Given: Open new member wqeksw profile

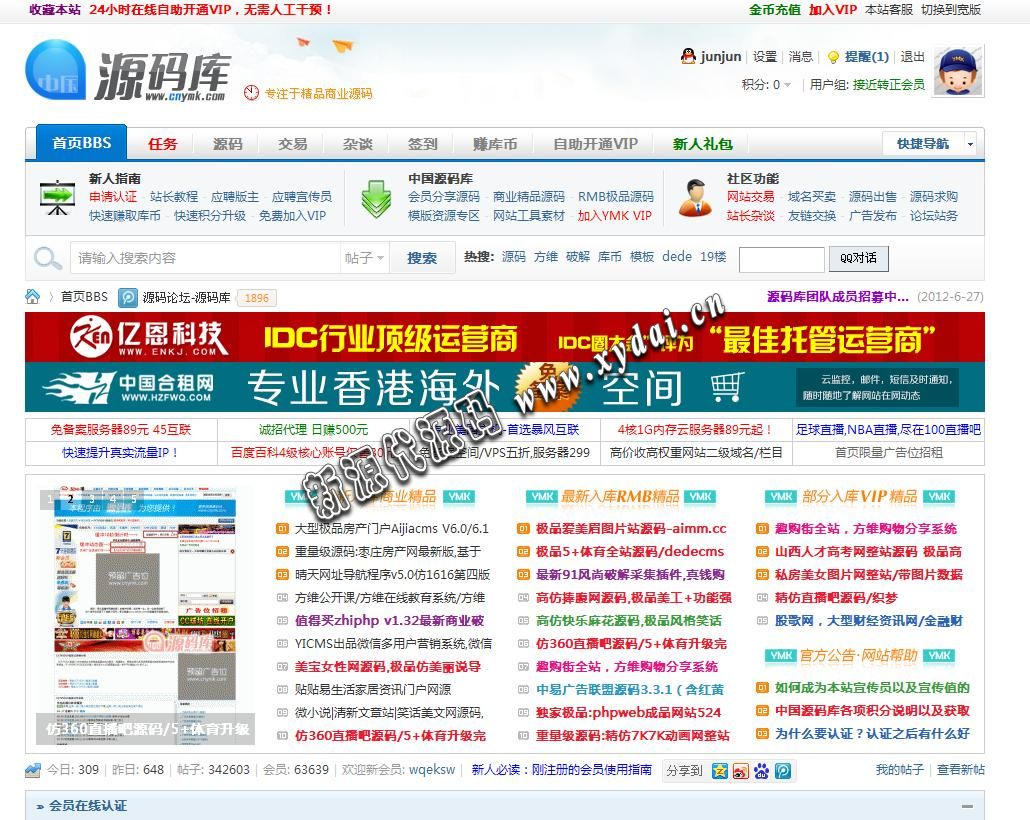Looking at the screenshot, I should [432, 769].
